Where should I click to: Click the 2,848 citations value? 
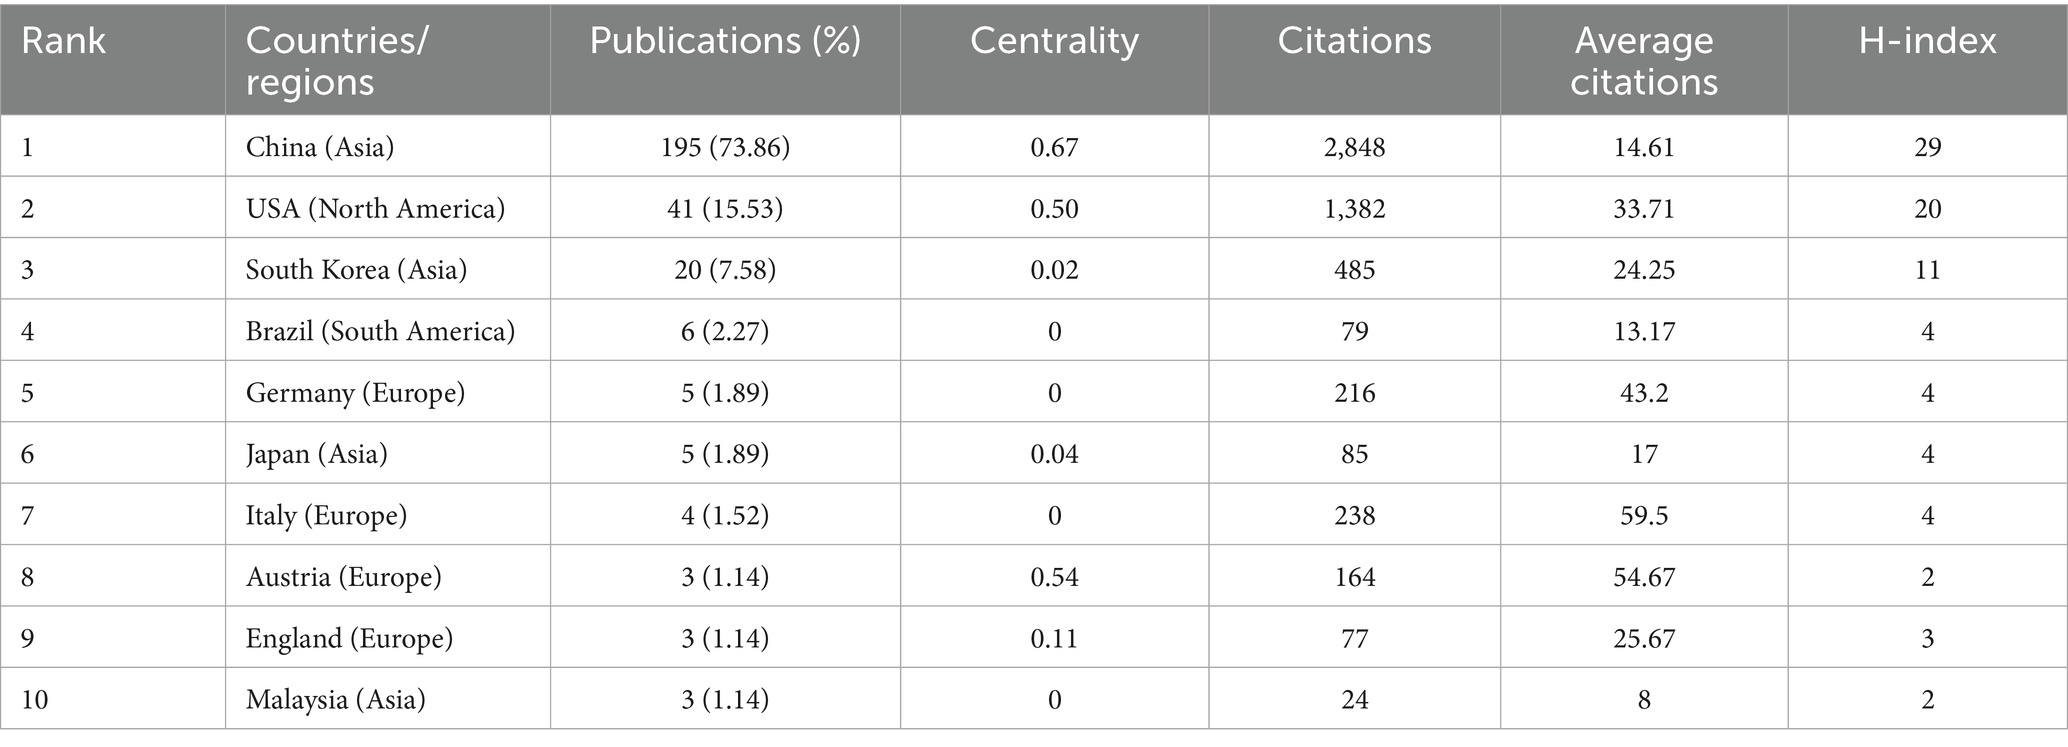pyautogui.click(x=1354, y=147)
